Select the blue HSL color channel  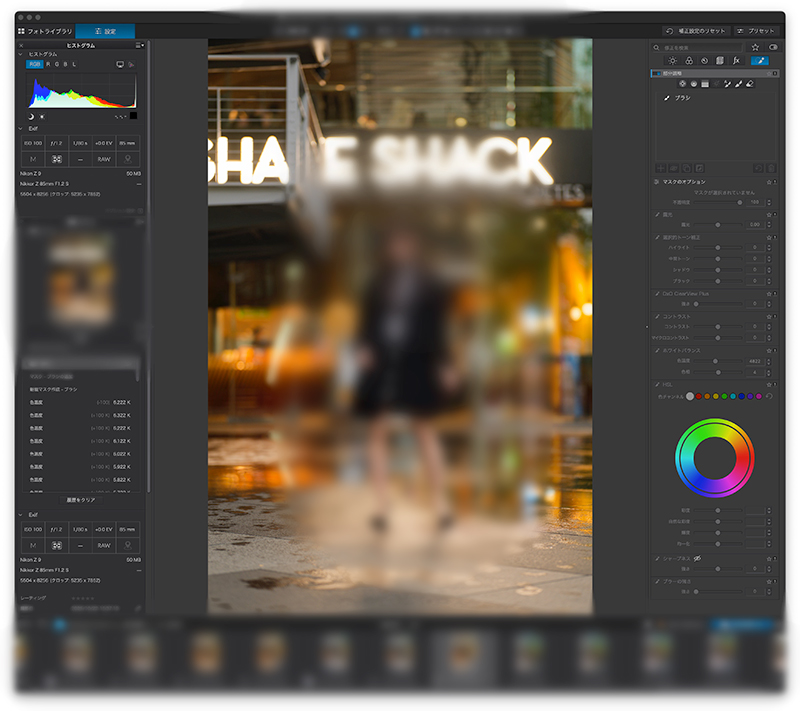point(741,396)
